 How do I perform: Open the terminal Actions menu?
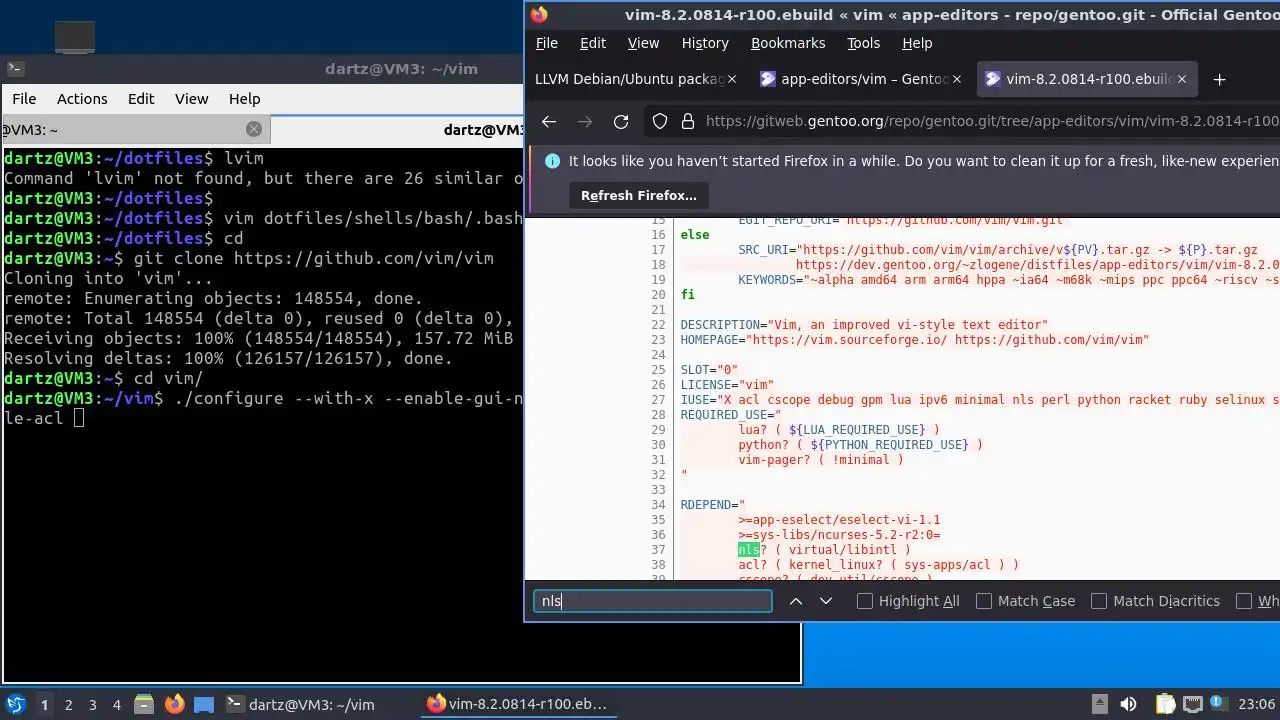point(82,99)
